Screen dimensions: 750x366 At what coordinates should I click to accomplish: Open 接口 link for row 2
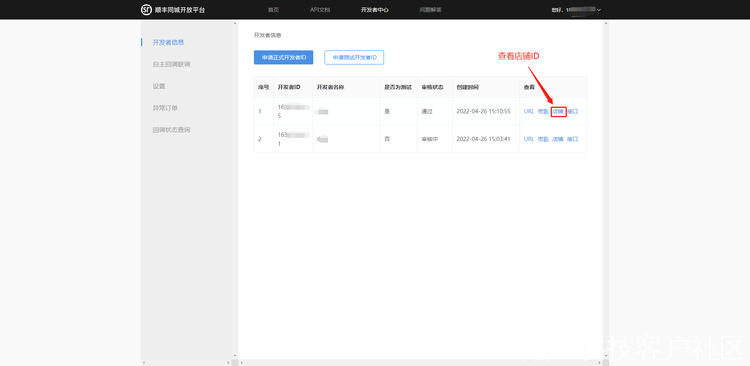point(573,139)
